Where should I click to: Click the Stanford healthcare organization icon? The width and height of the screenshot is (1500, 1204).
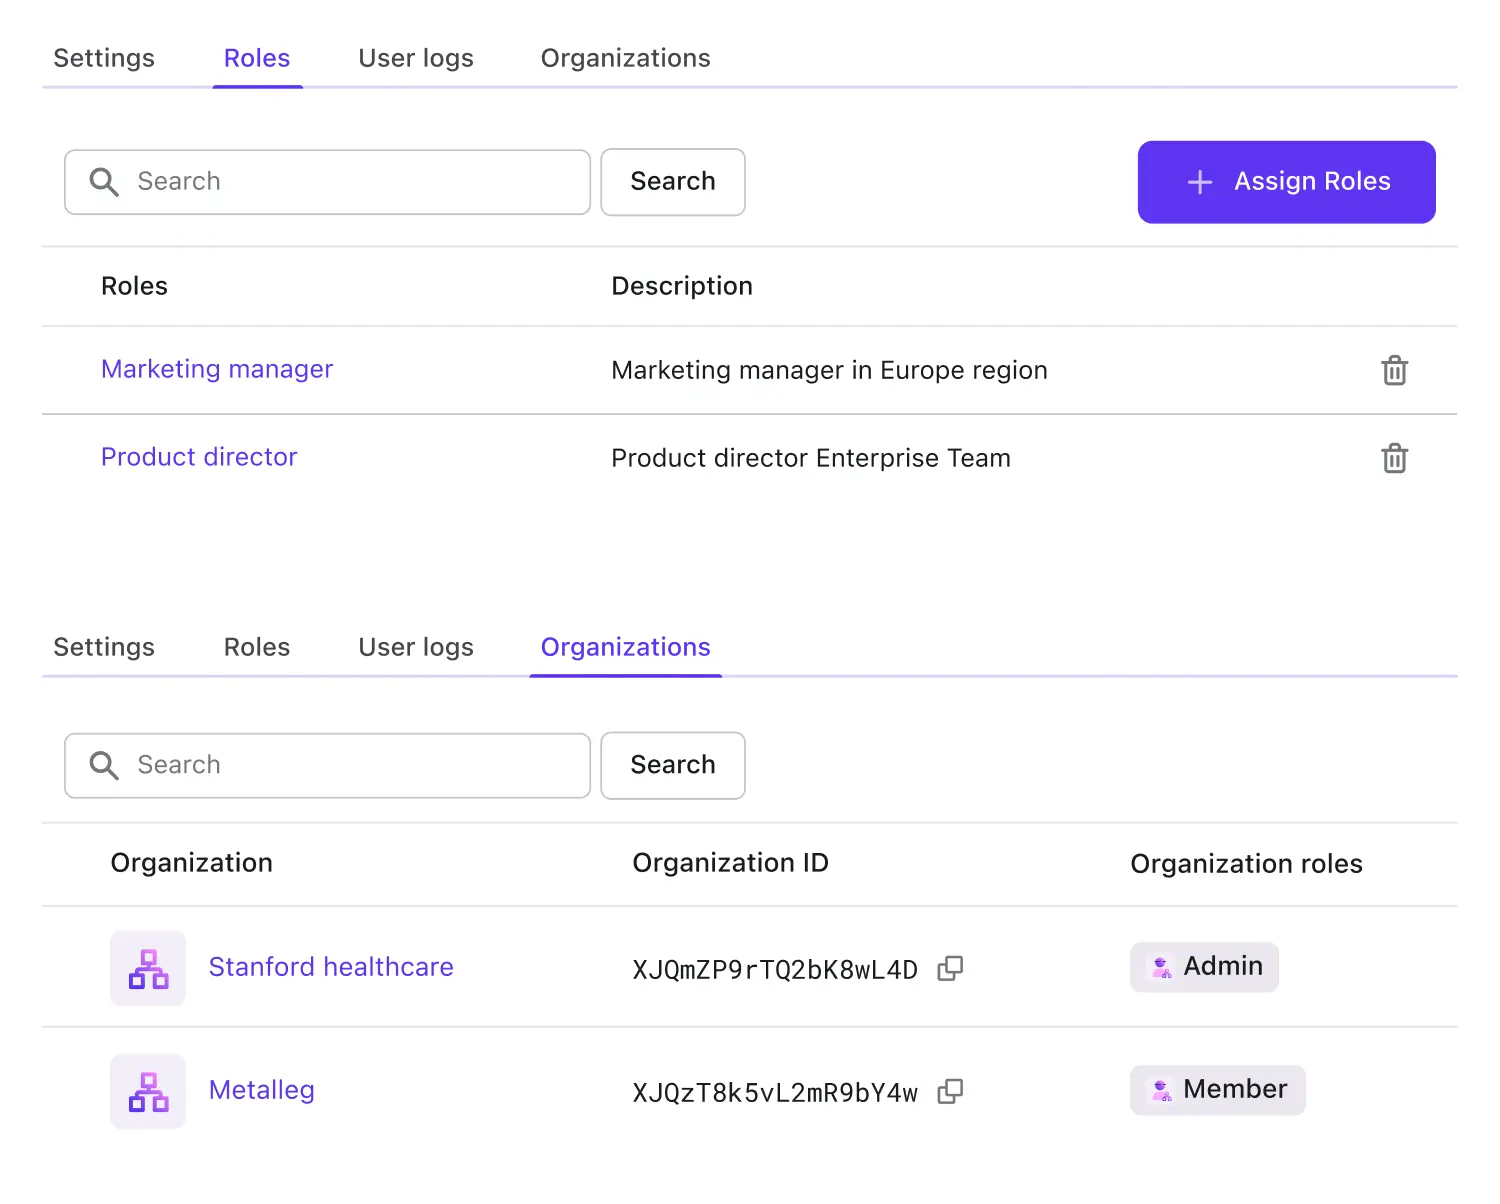coord(148,968)
